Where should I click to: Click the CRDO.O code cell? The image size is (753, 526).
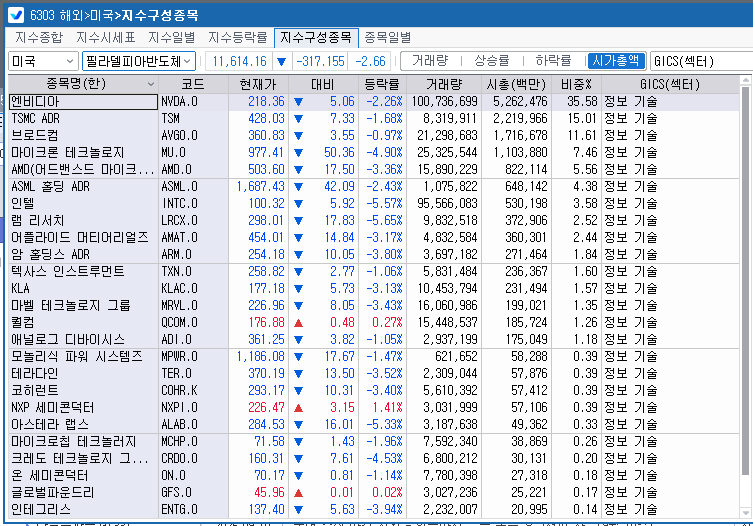tap(193, 459)
